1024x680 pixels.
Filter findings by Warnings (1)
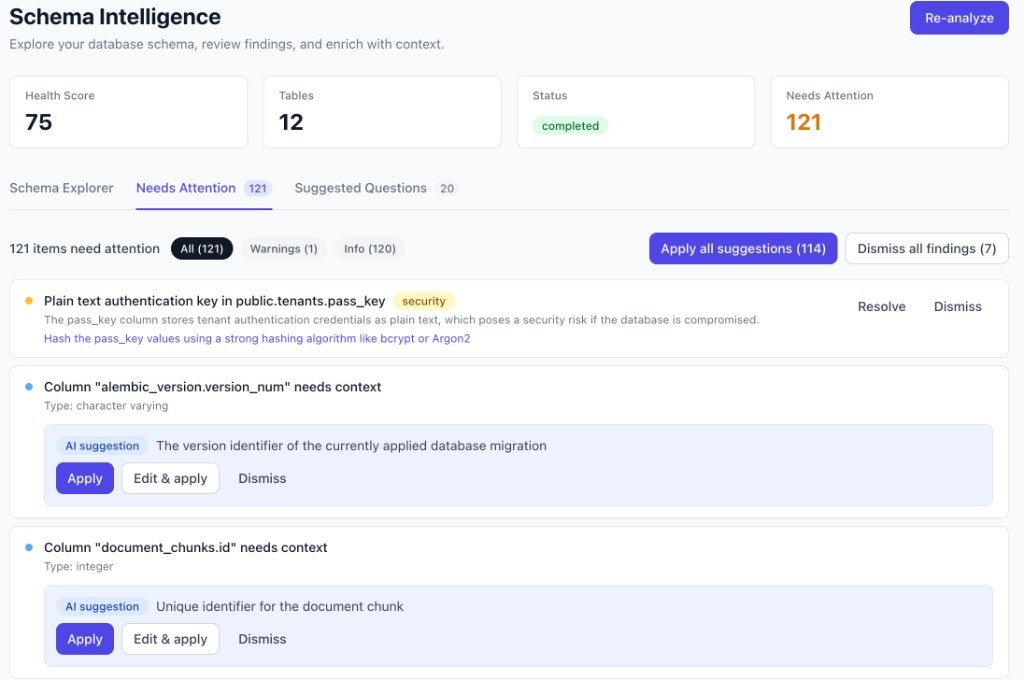tap(283, 249)
